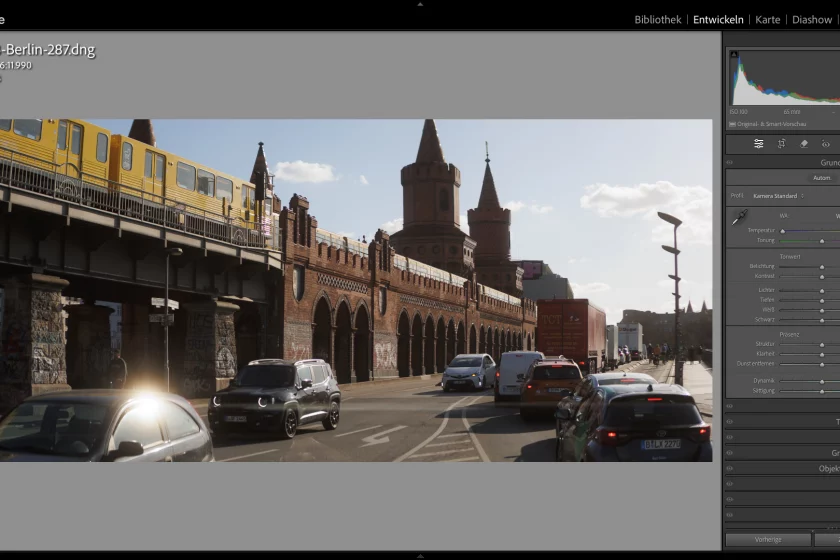Click the Temperatur slider handle

click(783, 231)
